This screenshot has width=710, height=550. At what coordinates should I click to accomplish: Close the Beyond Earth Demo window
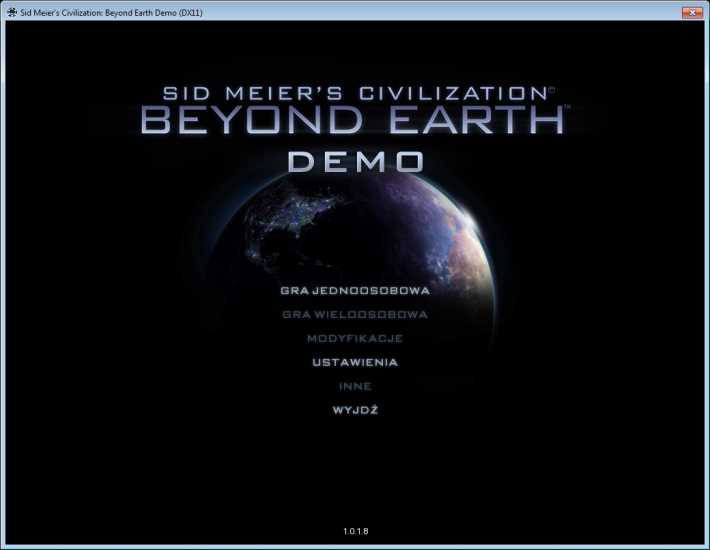click(x=692, y=13)
